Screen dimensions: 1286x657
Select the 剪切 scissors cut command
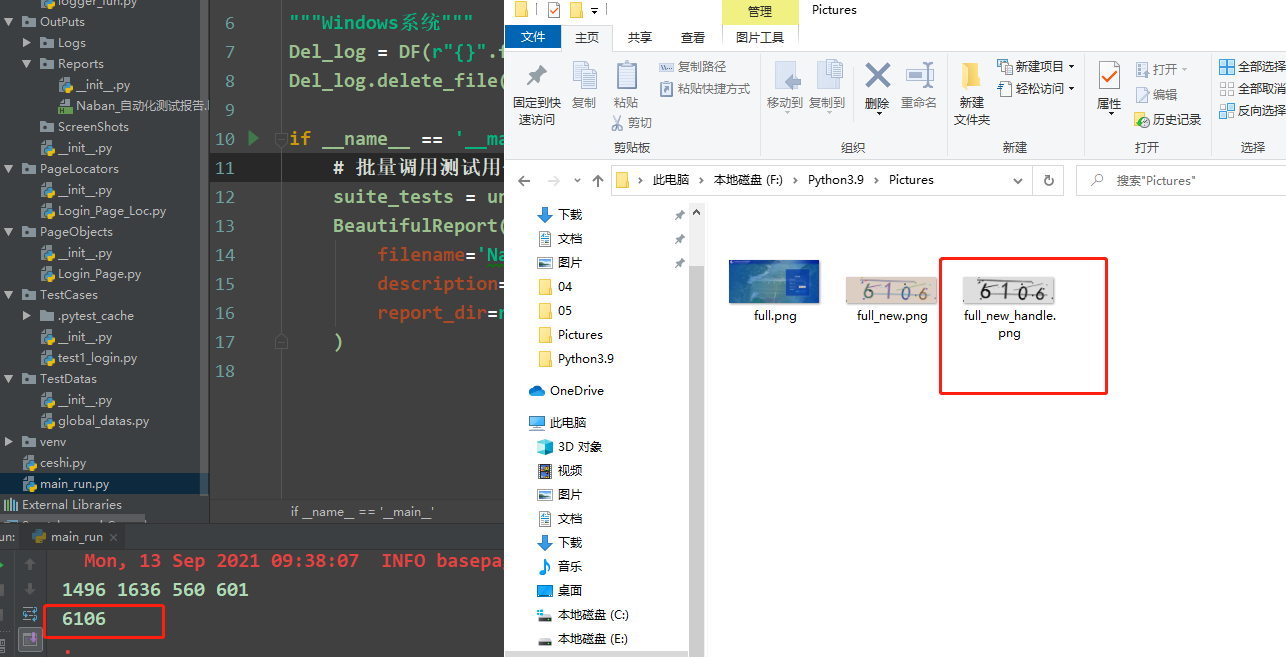click(x=631, y=123)
